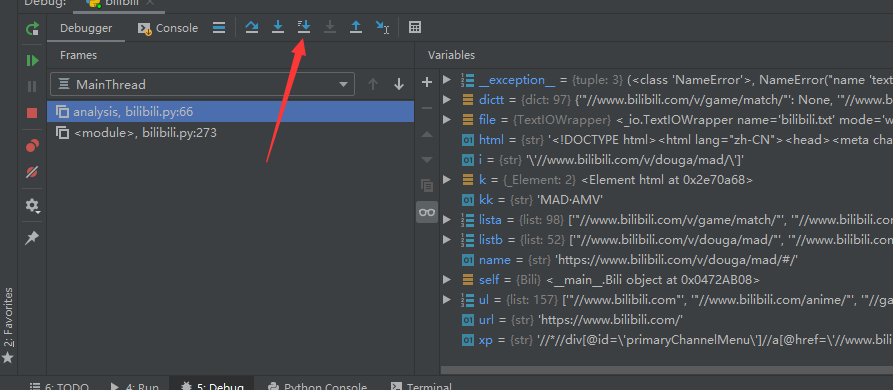Click Show Execution Point layout icon
The image size is (893, 390).
tap(219, 27)
